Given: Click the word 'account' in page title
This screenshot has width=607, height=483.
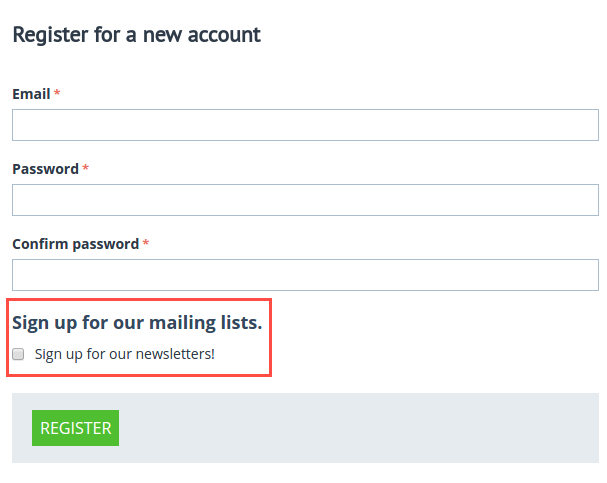Looking at the screenshot, I should 224,35.
